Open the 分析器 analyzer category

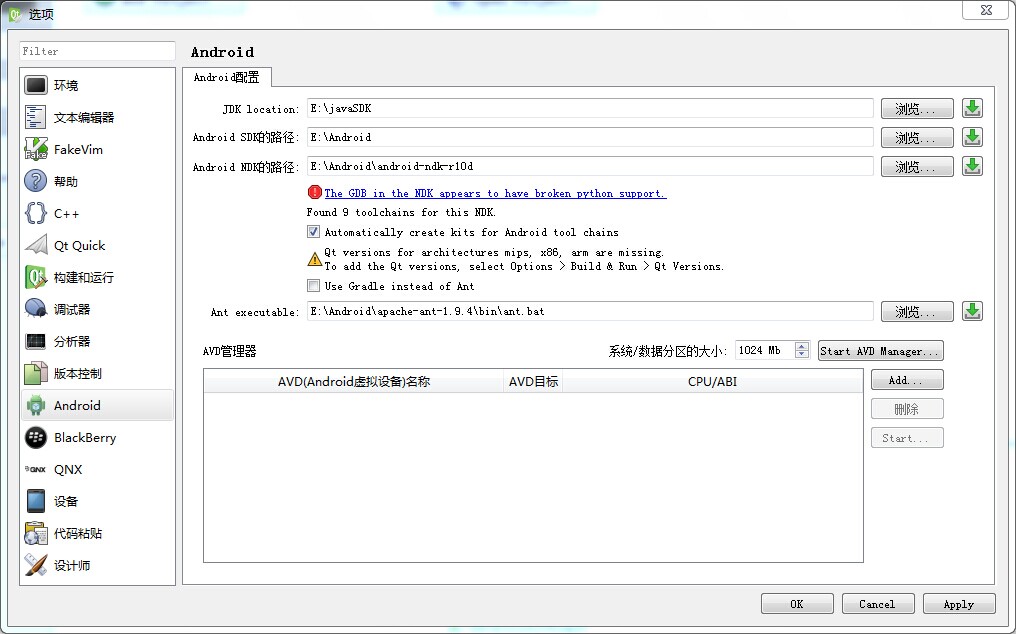click(x=97, y=341)
